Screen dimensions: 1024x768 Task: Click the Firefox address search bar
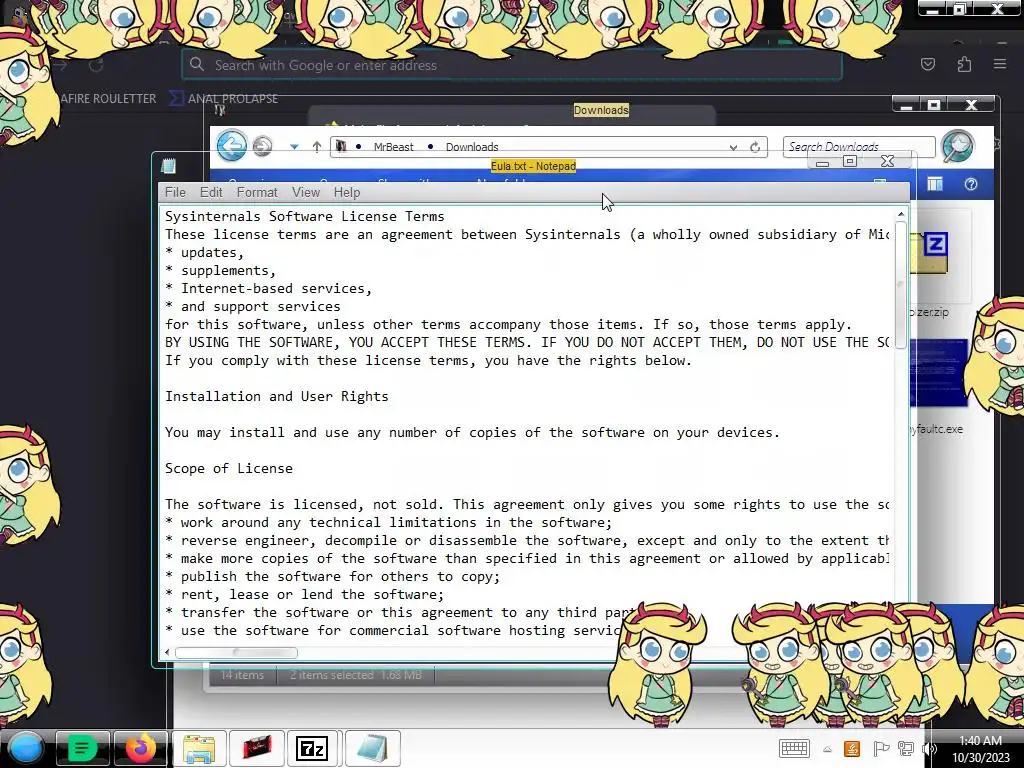(512, 65)
